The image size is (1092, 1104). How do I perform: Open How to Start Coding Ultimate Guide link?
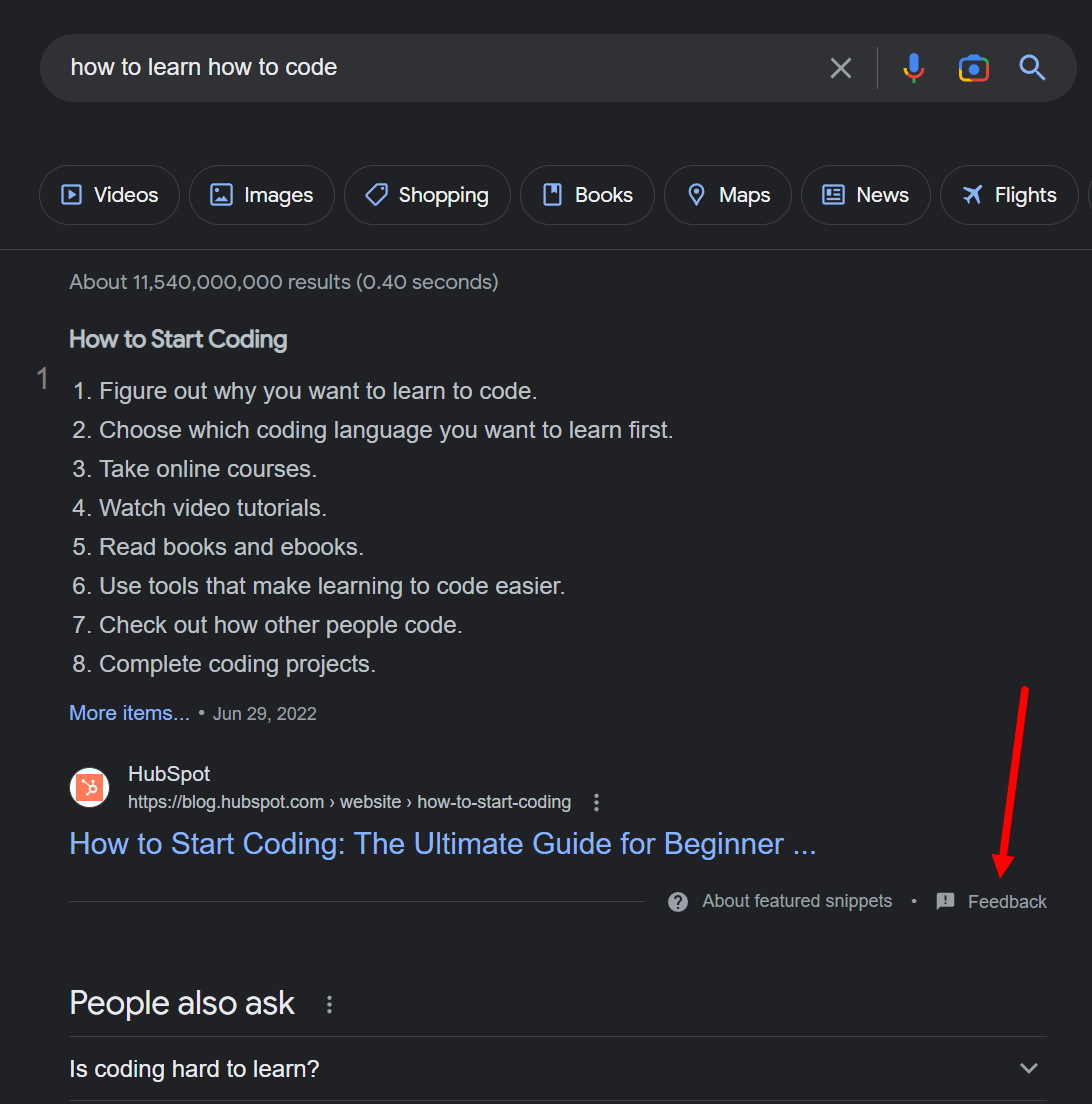tap(443, 843)
